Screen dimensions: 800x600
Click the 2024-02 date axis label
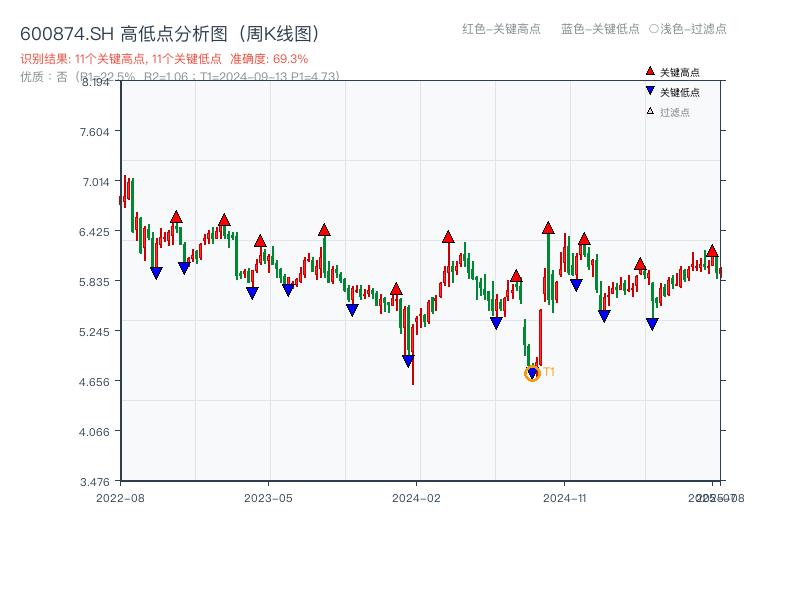pos(416,498)
